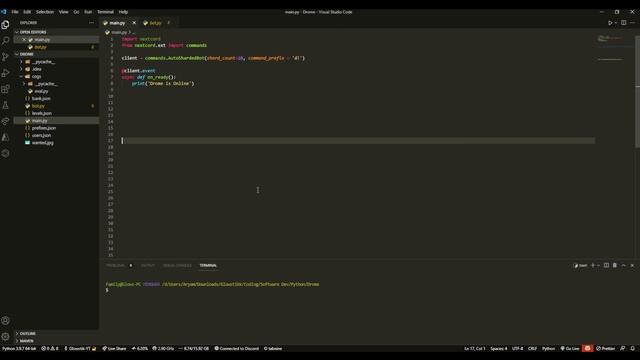The image size is (640, 360).
Task: Open the Explorer view in activity bar
Action: (x=5, y=25)
